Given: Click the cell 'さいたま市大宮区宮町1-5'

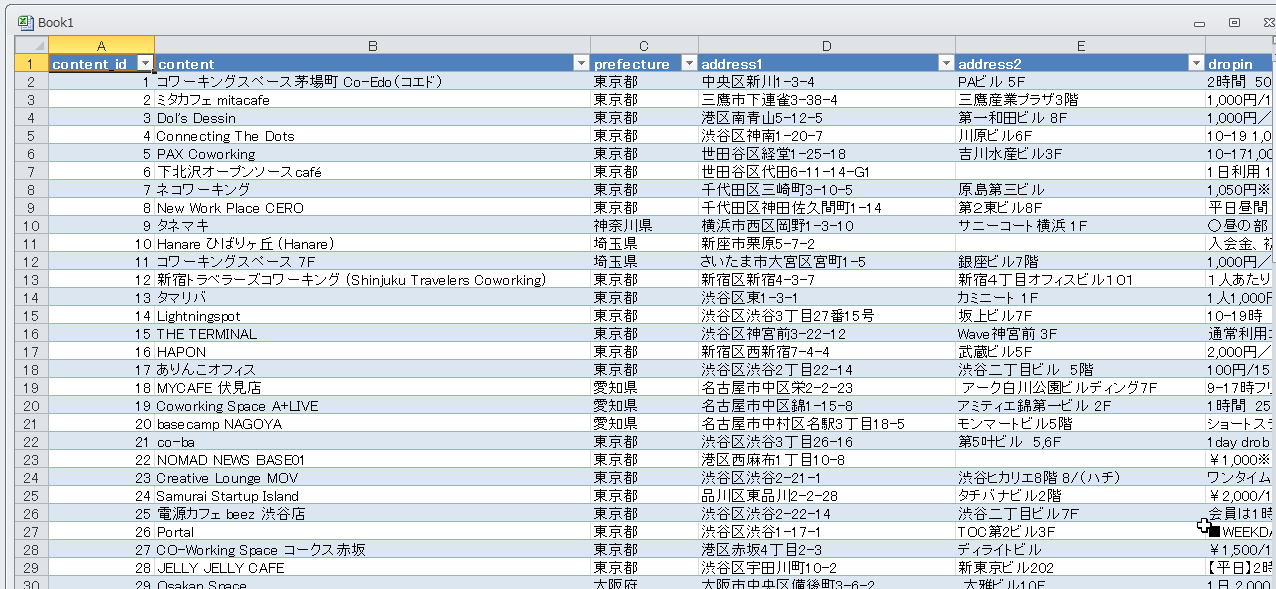Looking at the screenshot, I should click(x=827, y=261).
